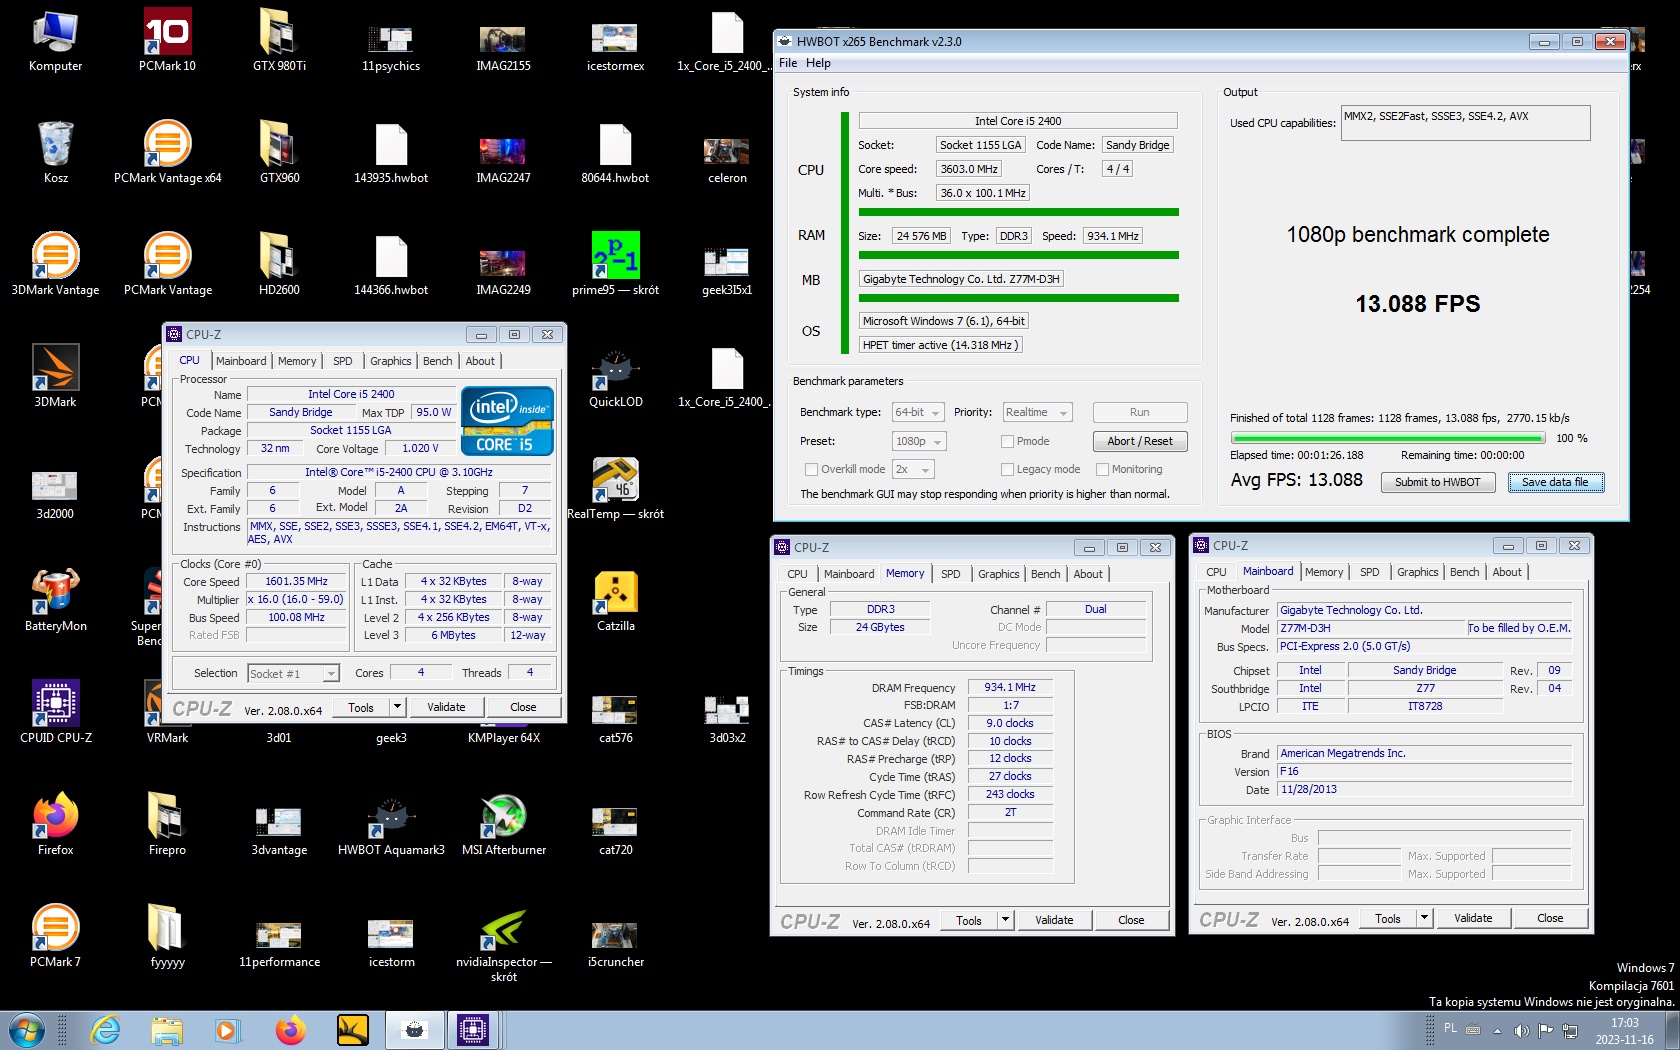This screenshot has height=1050, width=1680.
Task: Open the Socket #1 selection dropdown
Action: coord(294,674)
